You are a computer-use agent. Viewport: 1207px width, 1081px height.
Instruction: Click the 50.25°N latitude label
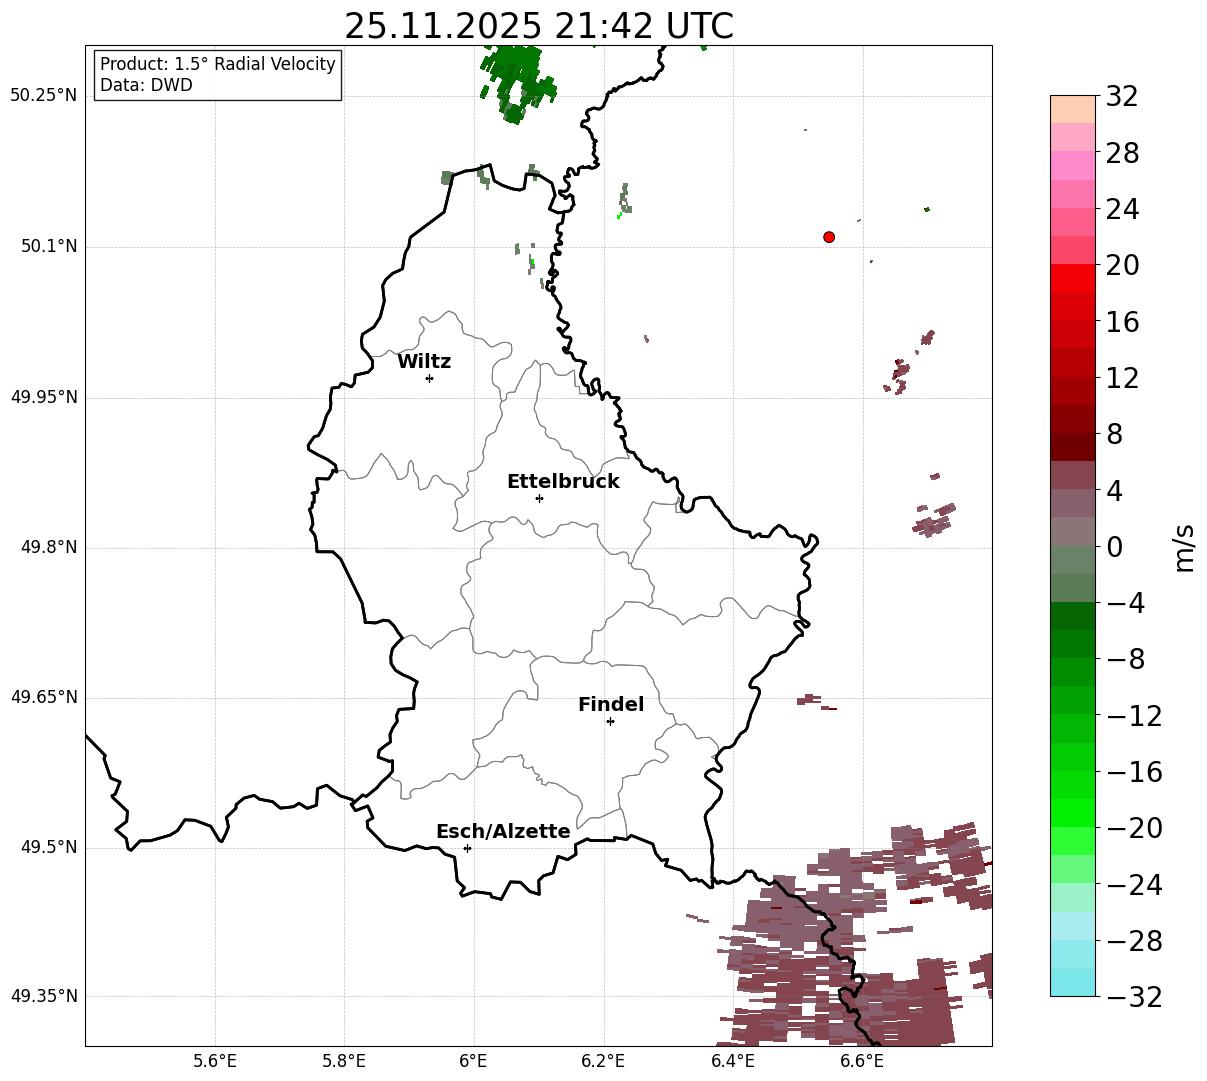point(43,96)
